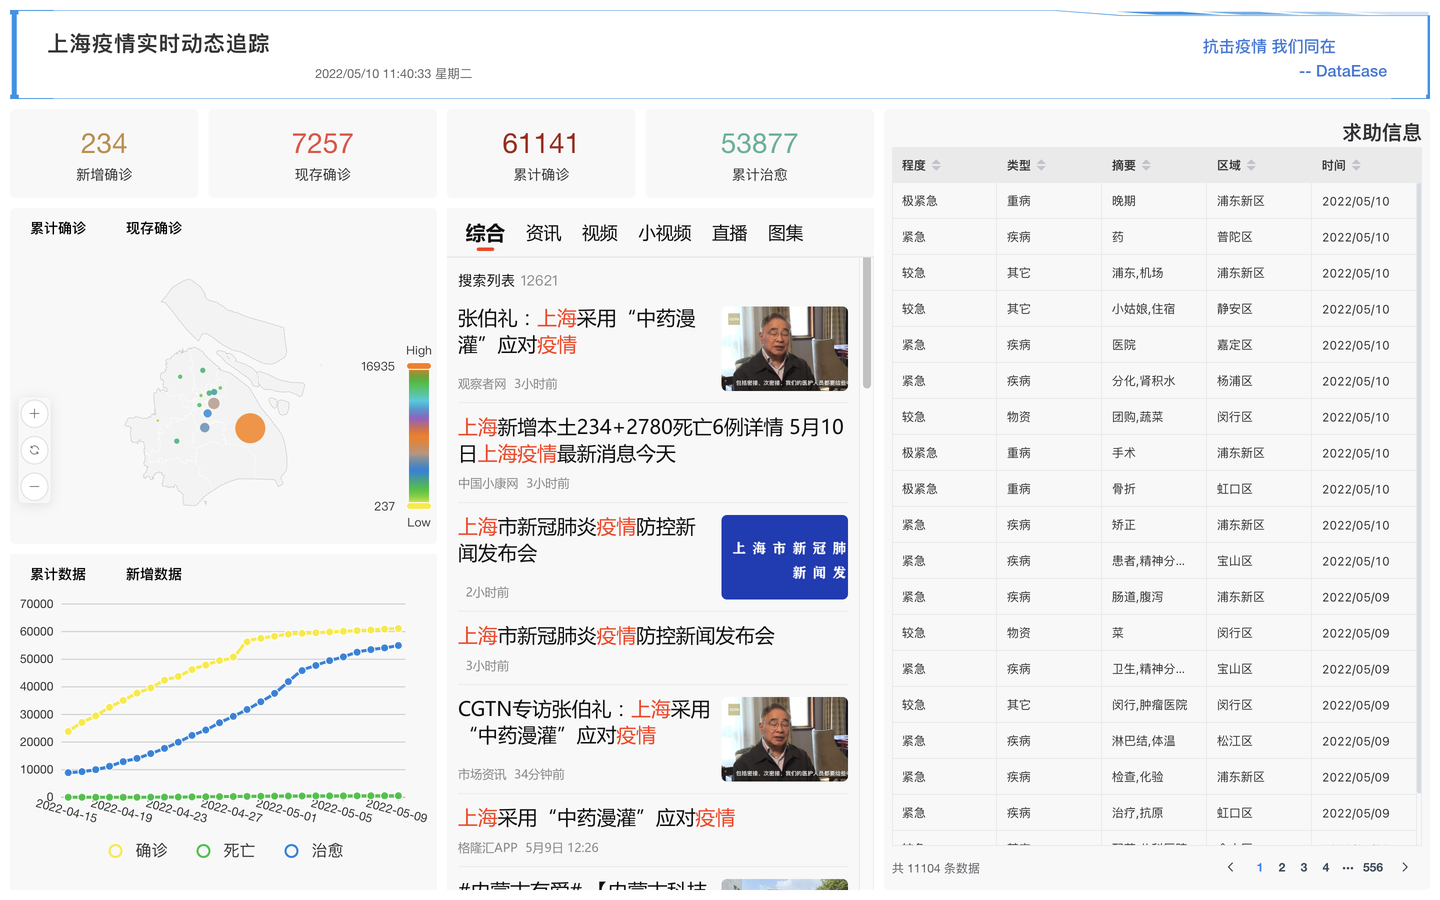Sort table by 程度 column arrows

coord(936,165)
